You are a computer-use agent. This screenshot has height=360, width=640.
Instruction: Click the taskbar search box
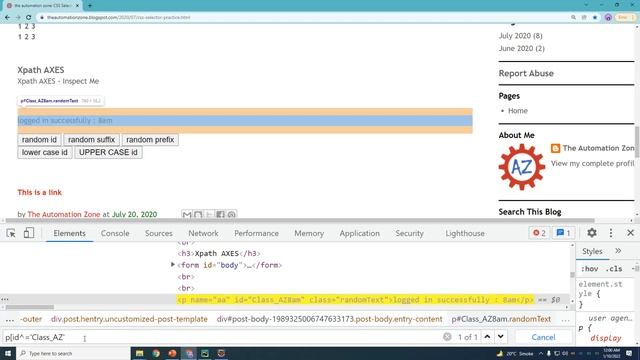click(73, 353)
